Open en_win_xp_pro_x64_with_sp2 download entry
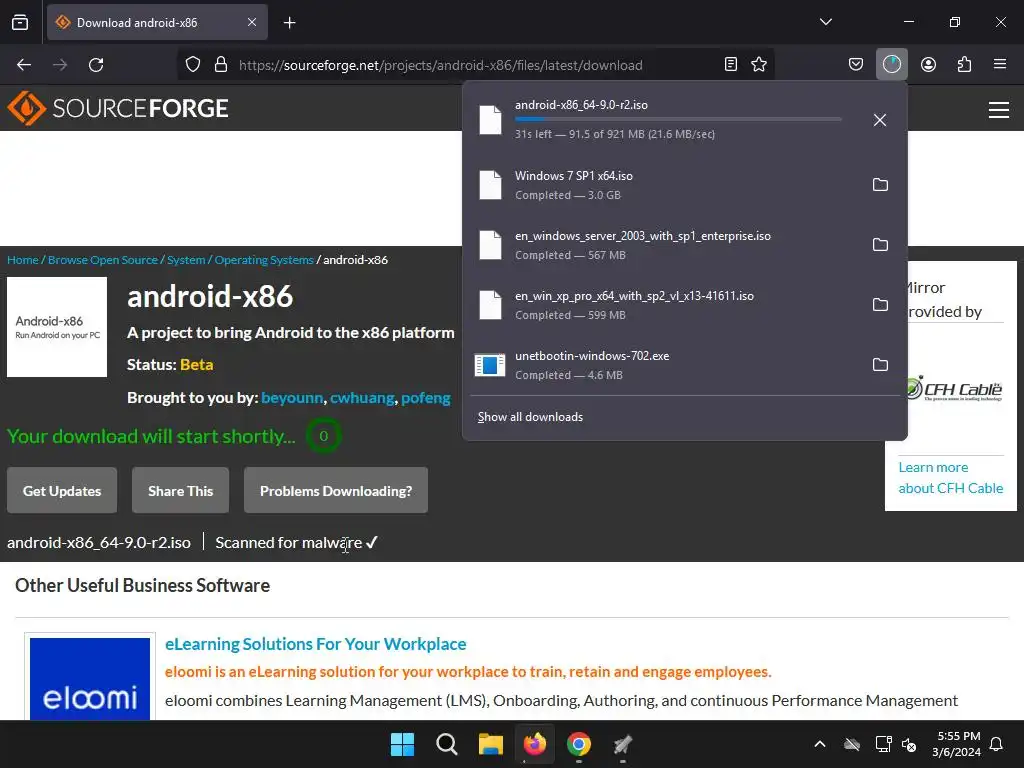 663,305
